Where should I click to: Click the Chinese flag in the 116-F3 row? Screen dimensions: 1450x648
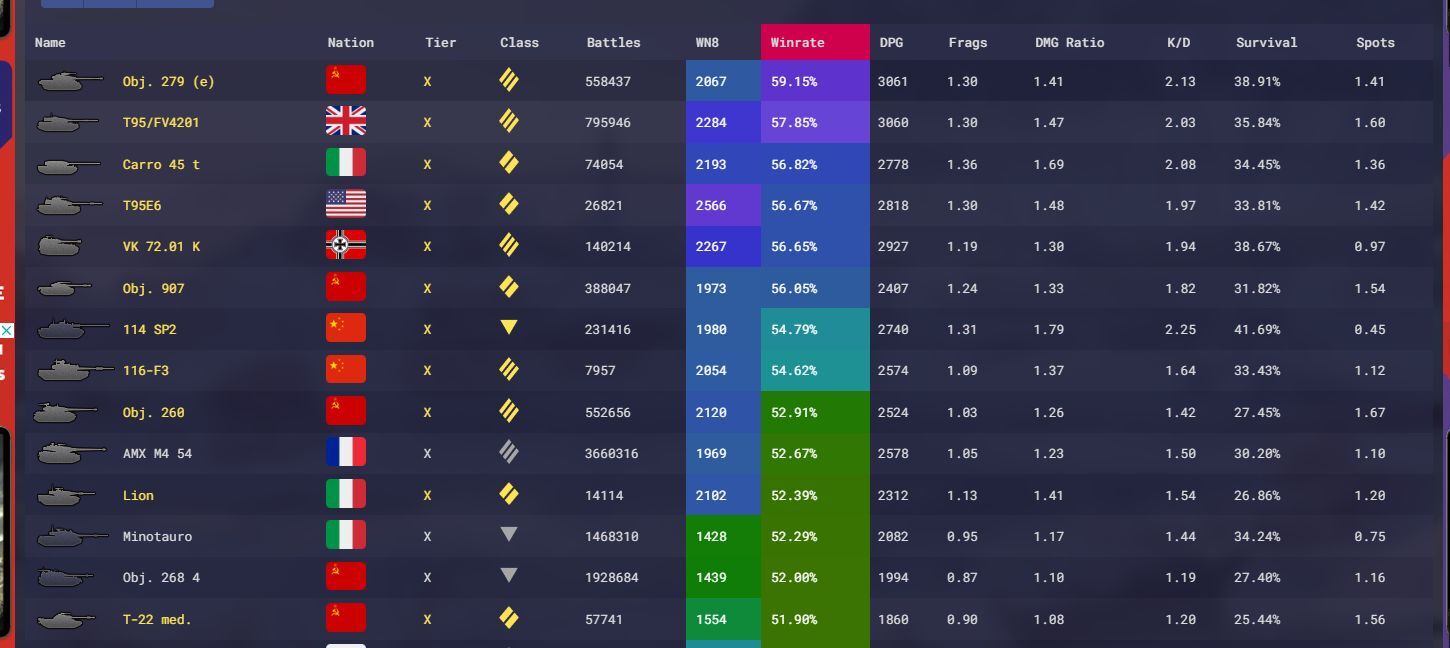point(346,370)
